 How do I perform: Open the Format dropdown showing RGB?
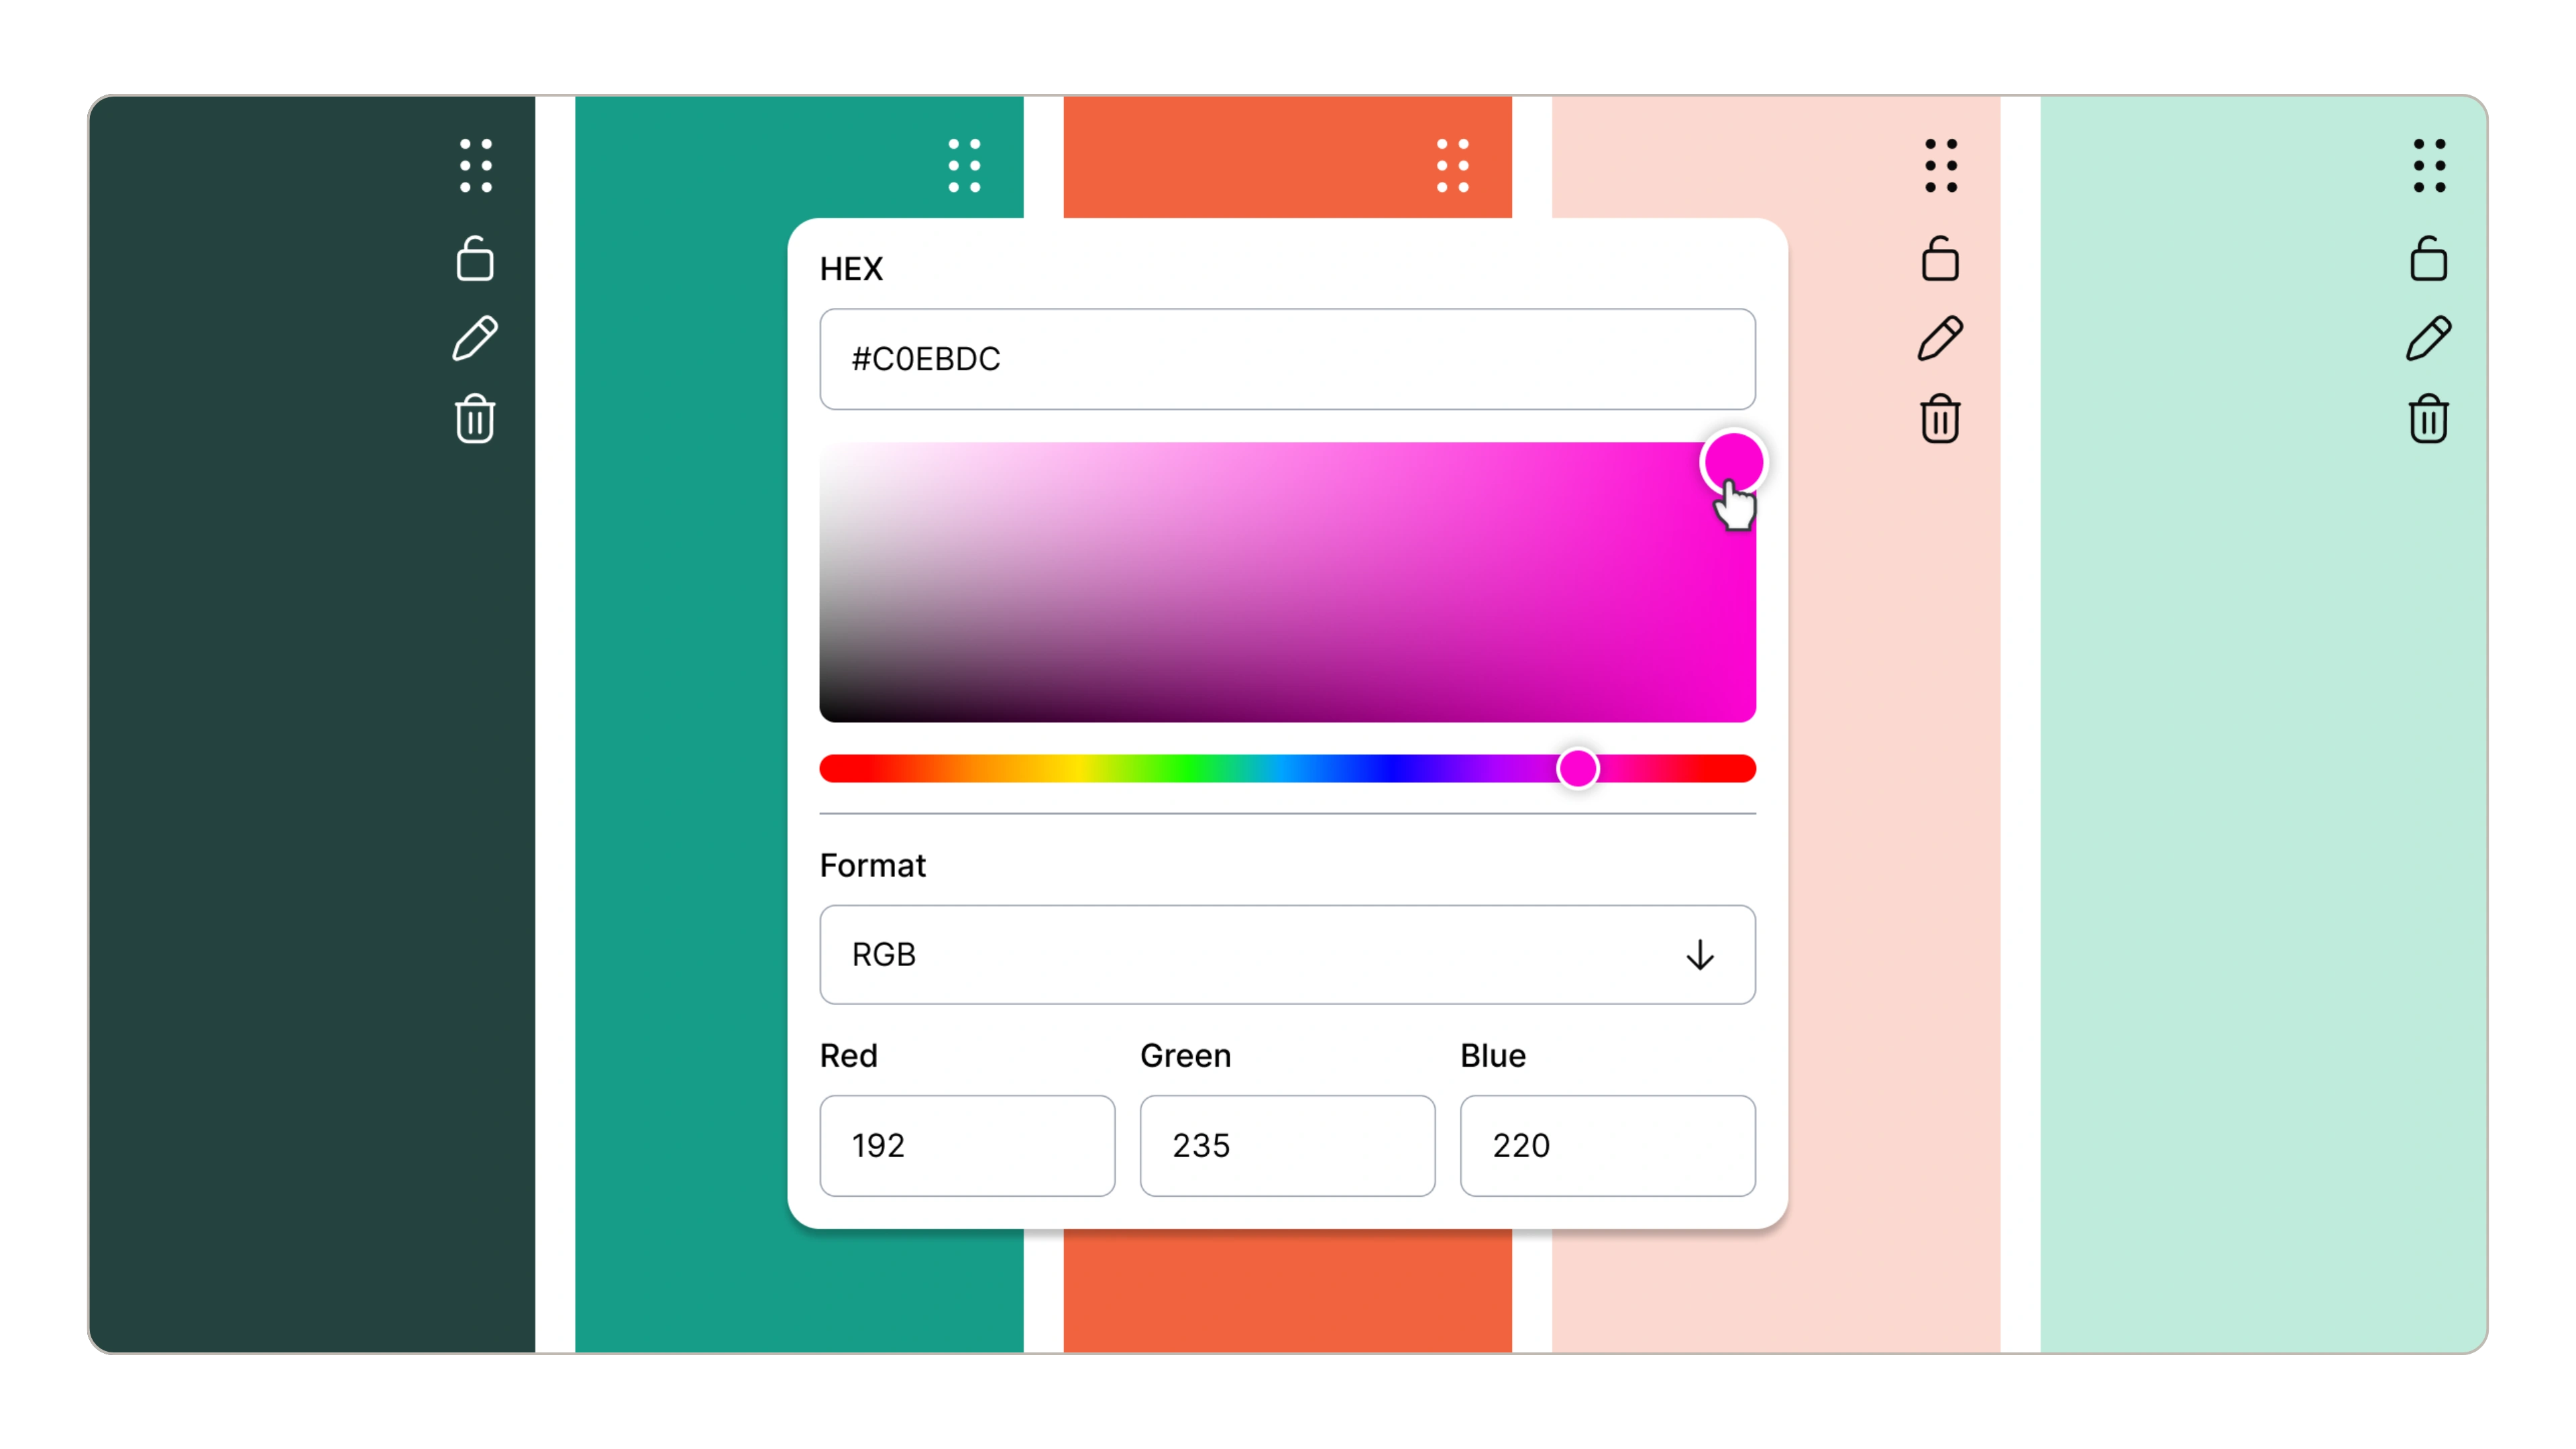click(x=1287, y=954)
